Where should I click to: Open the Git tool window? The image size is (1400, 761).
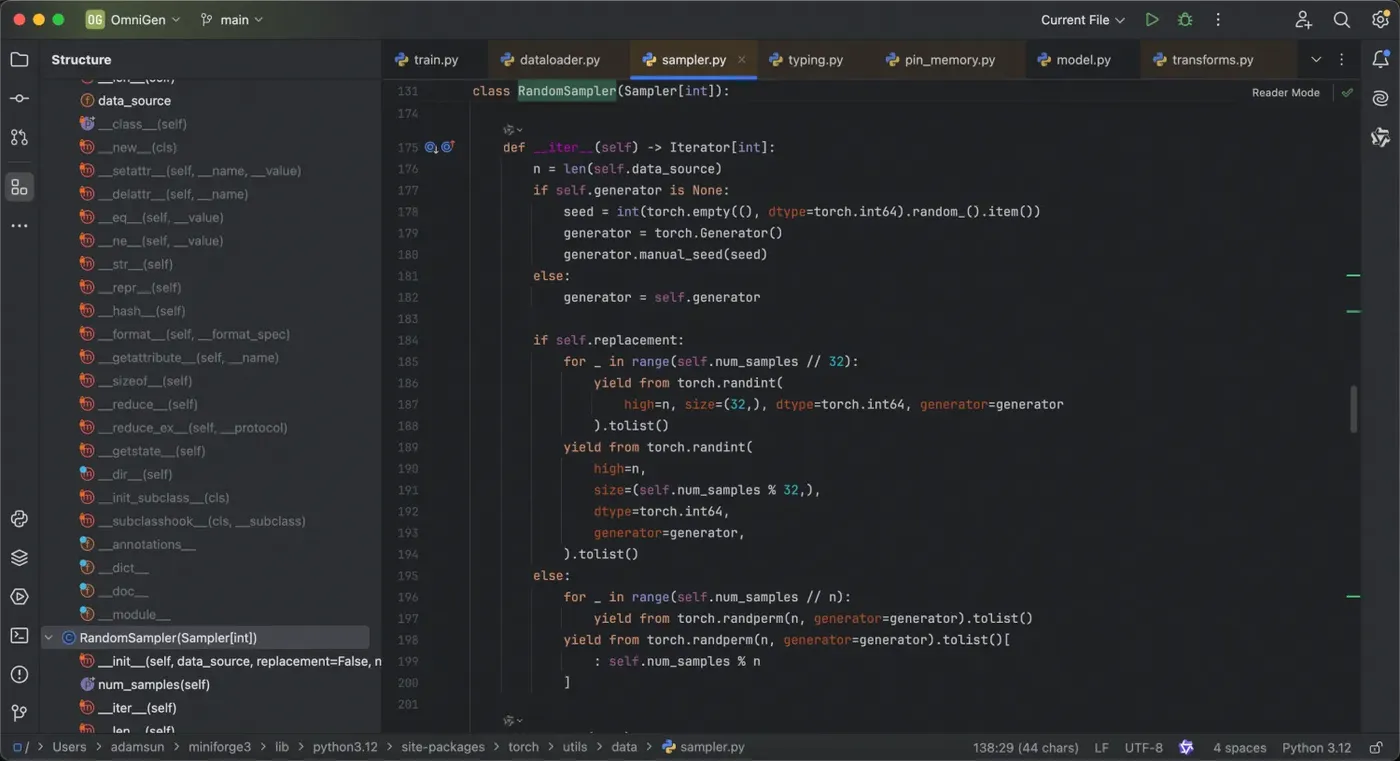tap(19, 713)
